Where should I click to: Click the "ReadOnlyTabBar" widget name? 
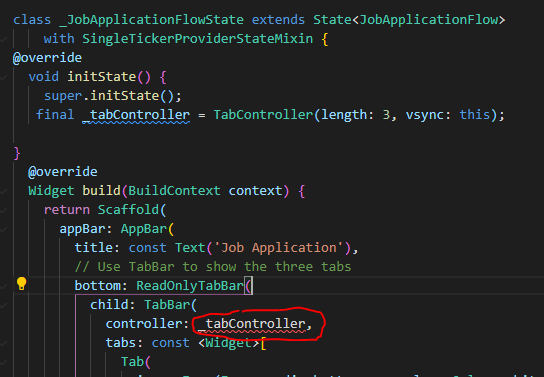click(190, 286)
